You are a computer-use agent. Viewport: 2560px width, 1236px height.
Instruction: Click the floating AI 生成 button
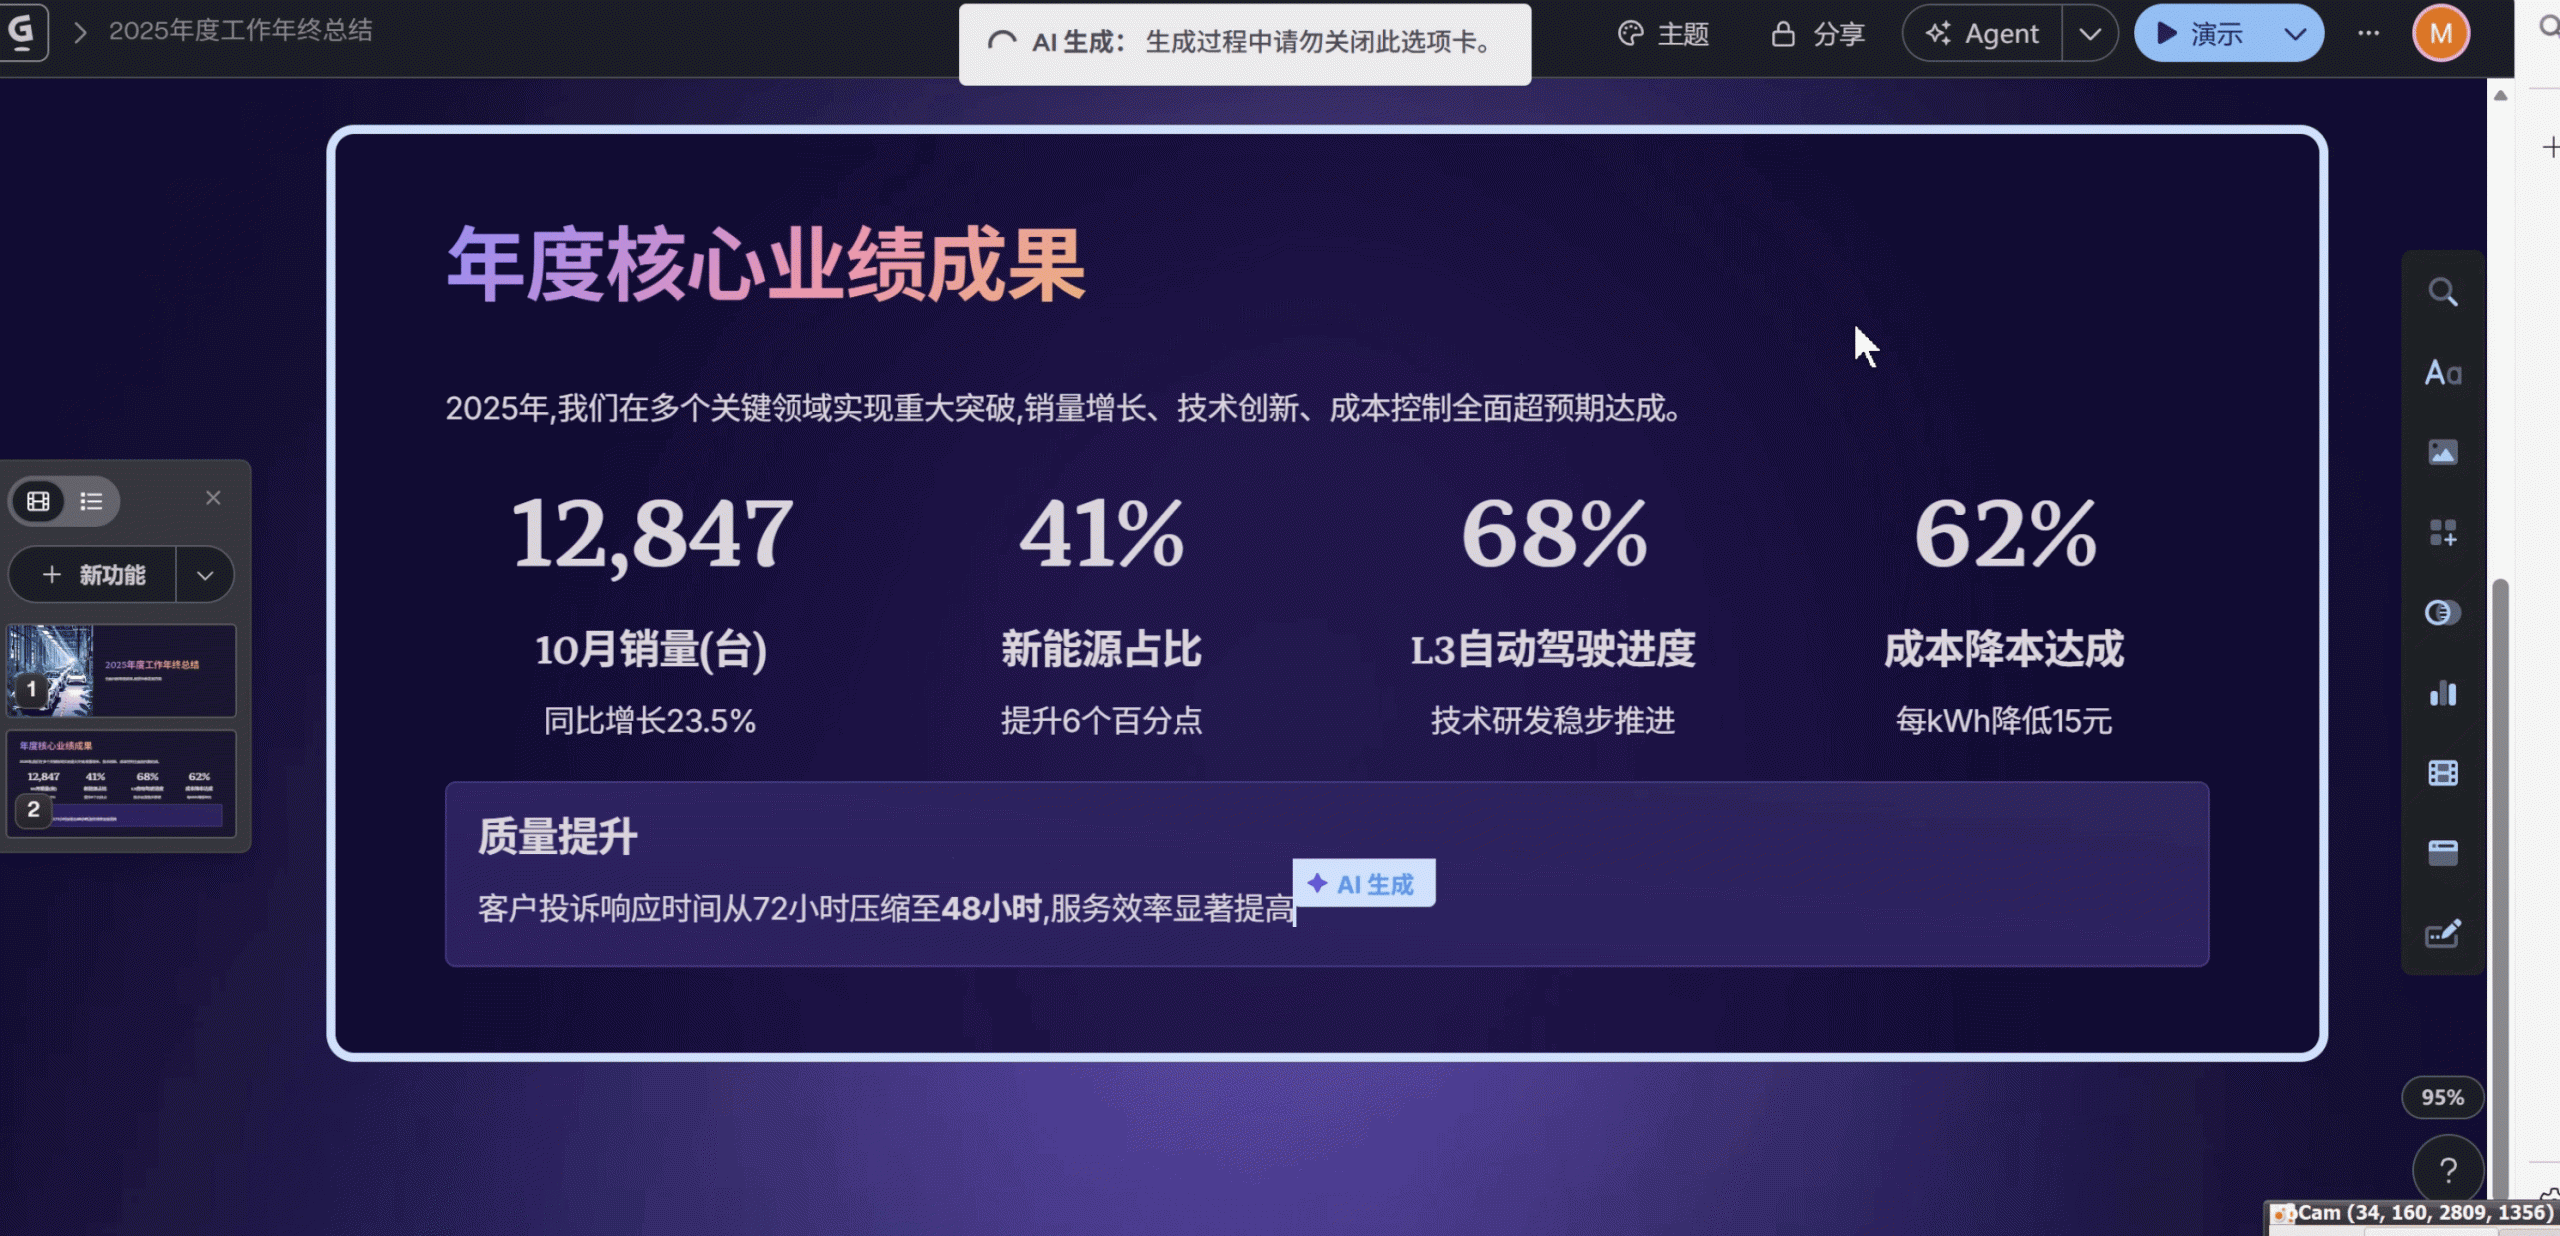pos(1364,883)
